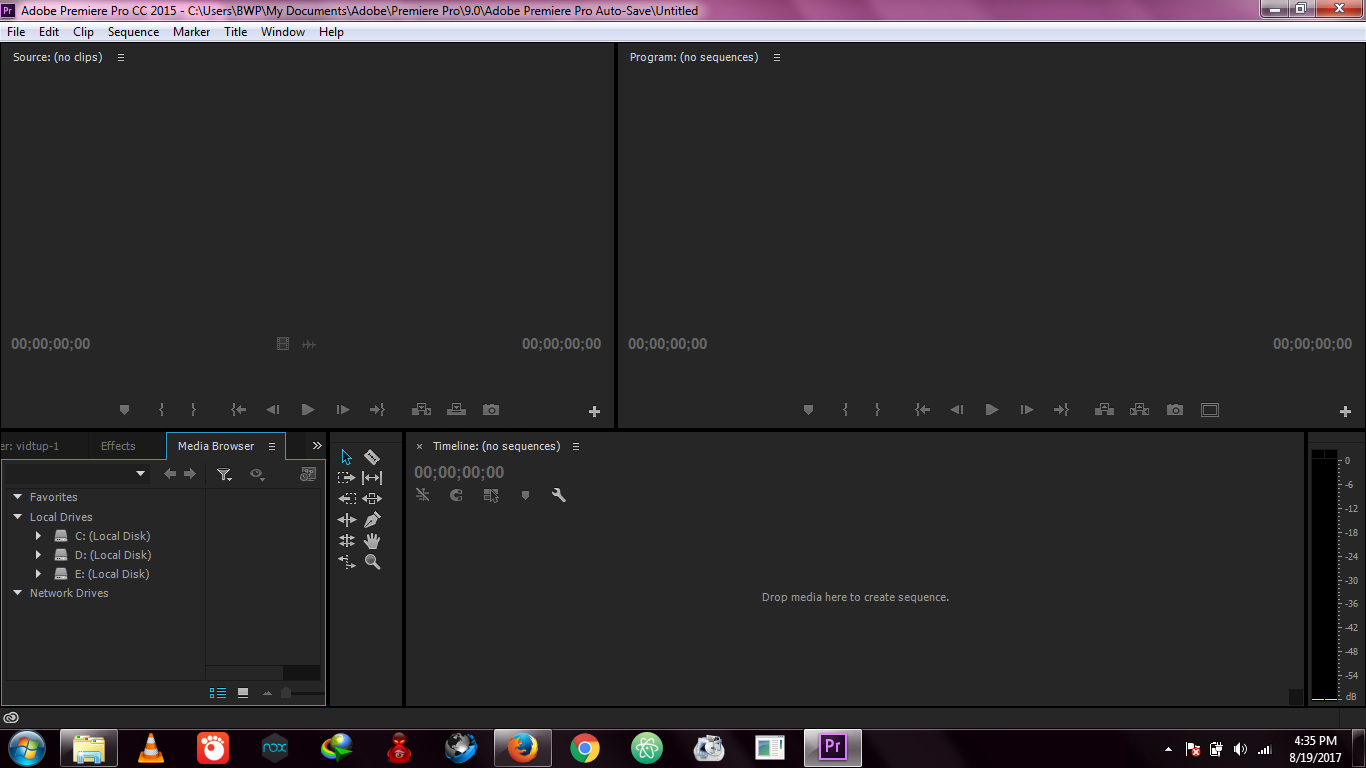Select the Pen tool
Screen dimensions: 1366x768
pyautogui.click(x=372, y=520)
